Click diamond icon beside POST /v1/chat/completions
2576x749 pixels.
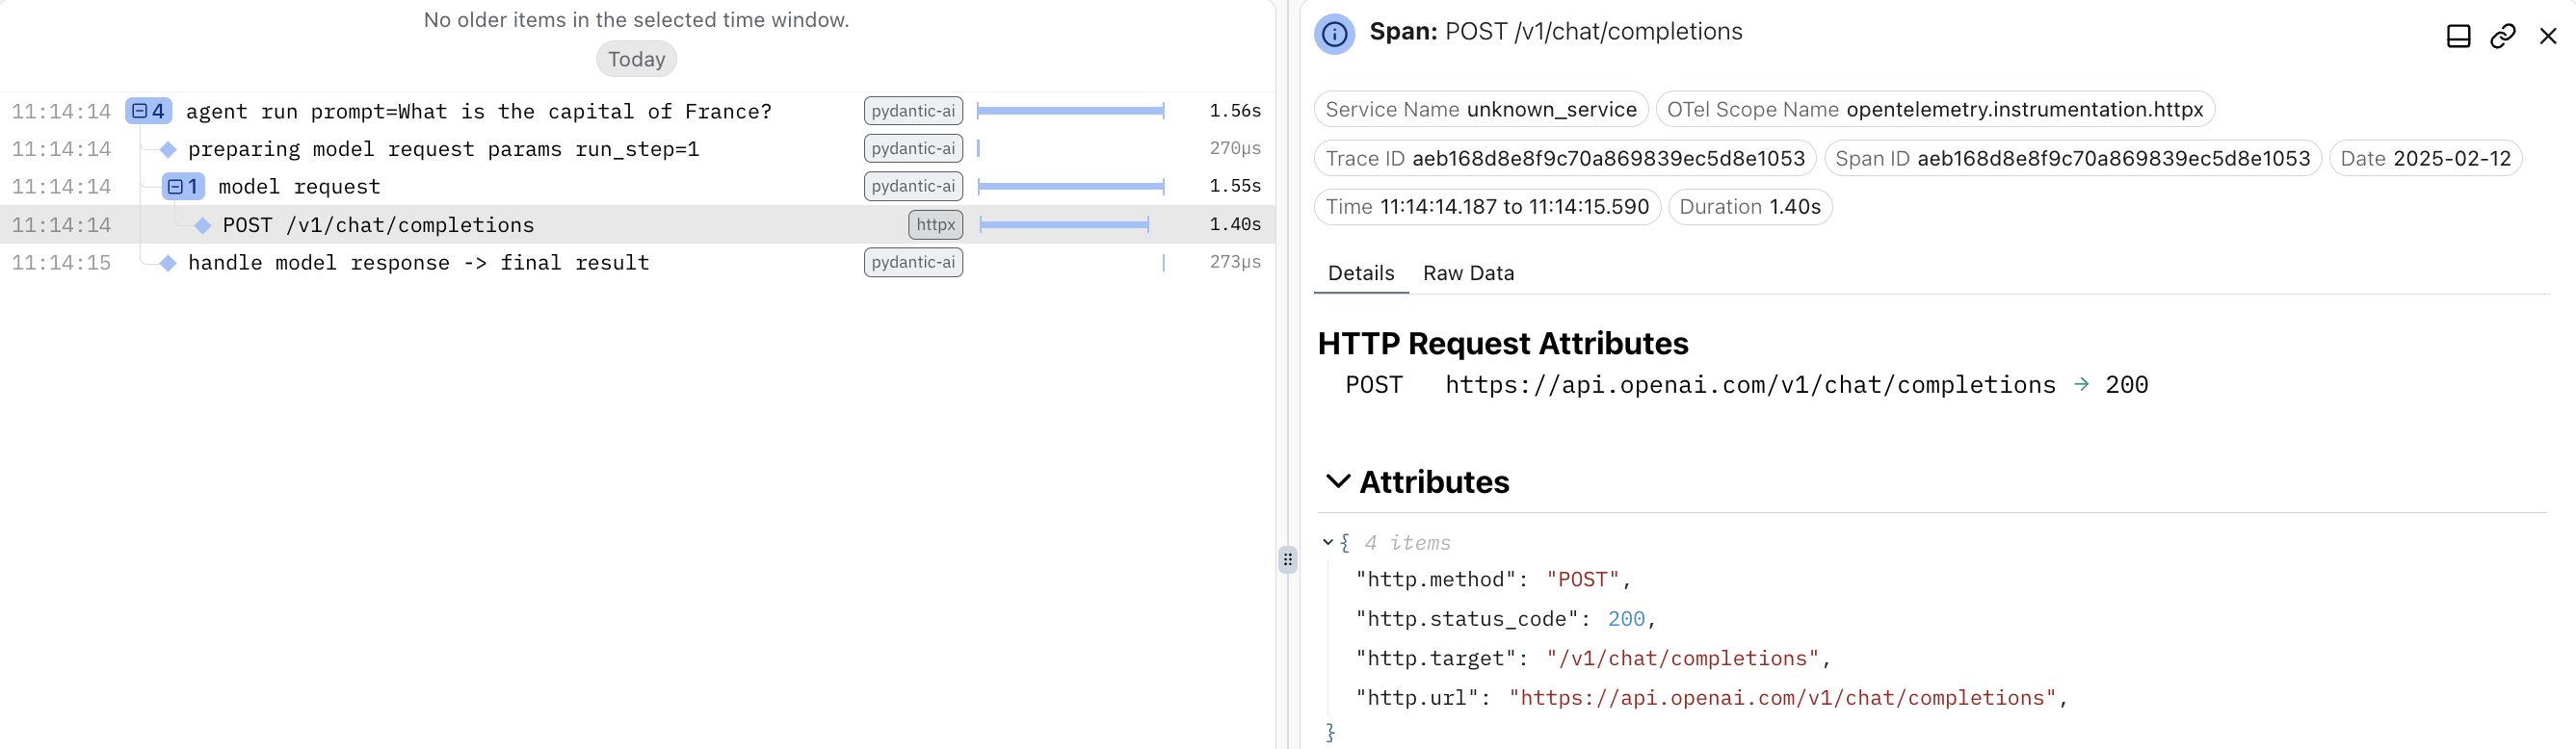203,226
